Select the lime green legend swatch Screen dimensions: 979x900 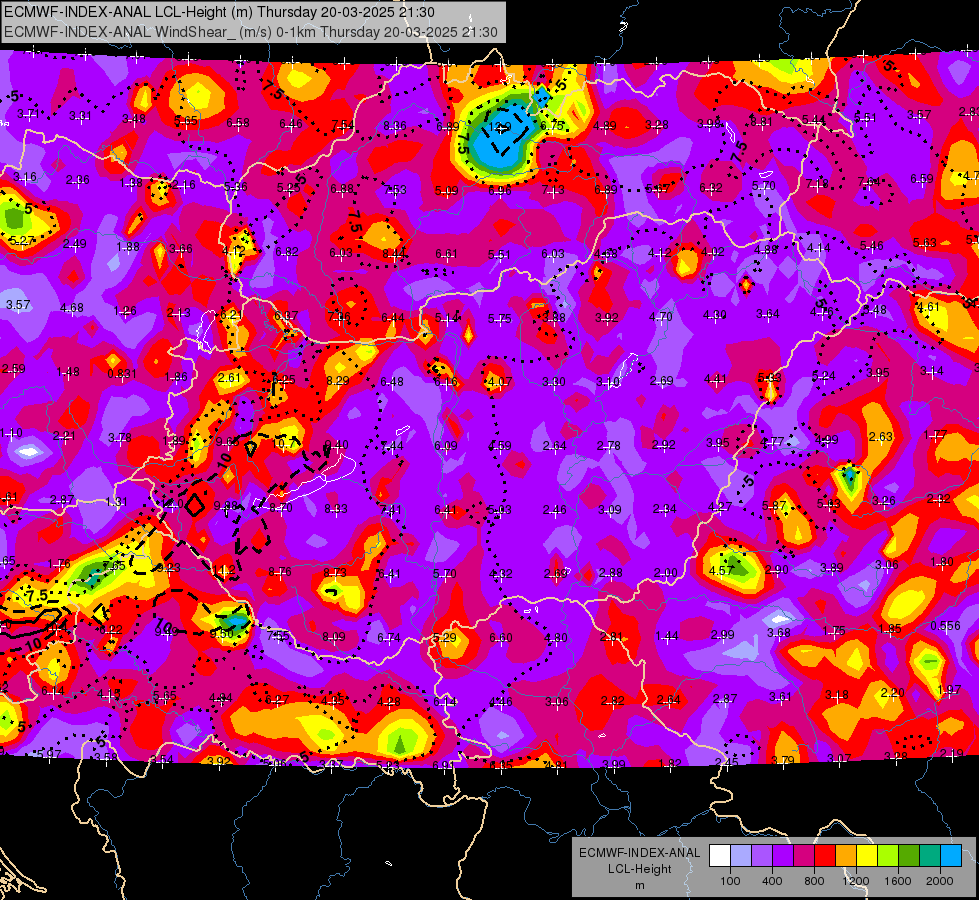tap(888, 856)
